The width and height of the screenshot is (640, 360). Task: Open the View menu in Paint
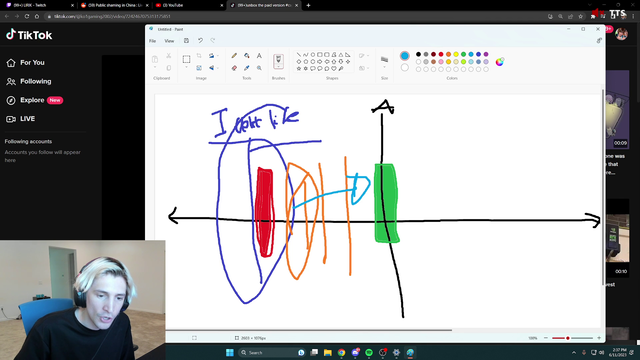tap(169, 41)
